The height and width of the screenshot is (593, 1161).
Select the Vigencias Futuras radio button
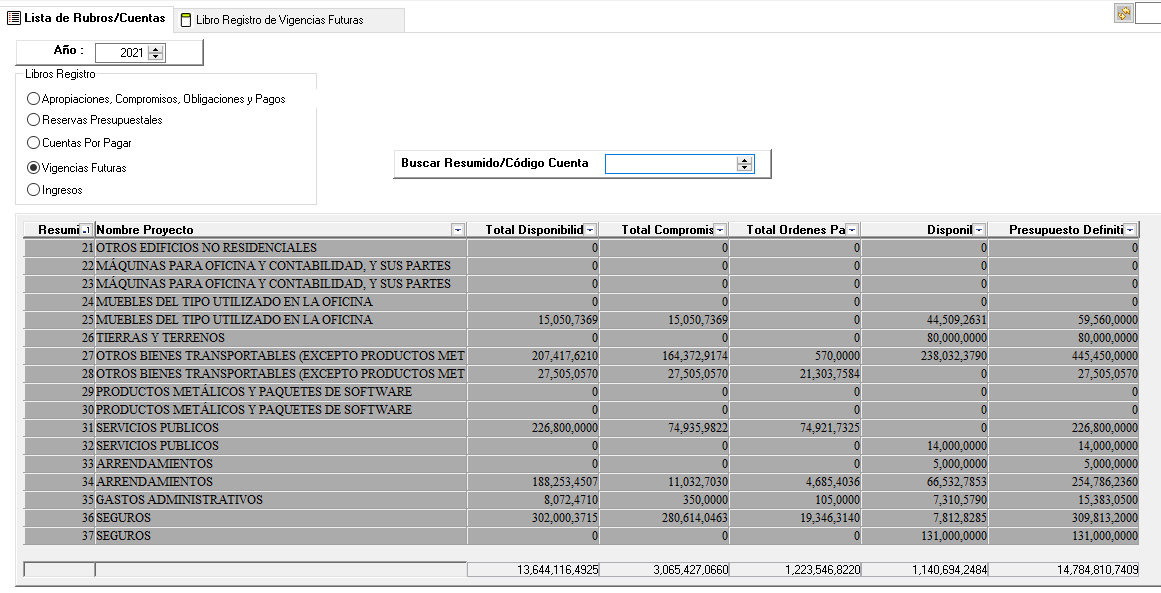(x=34, y=168)
